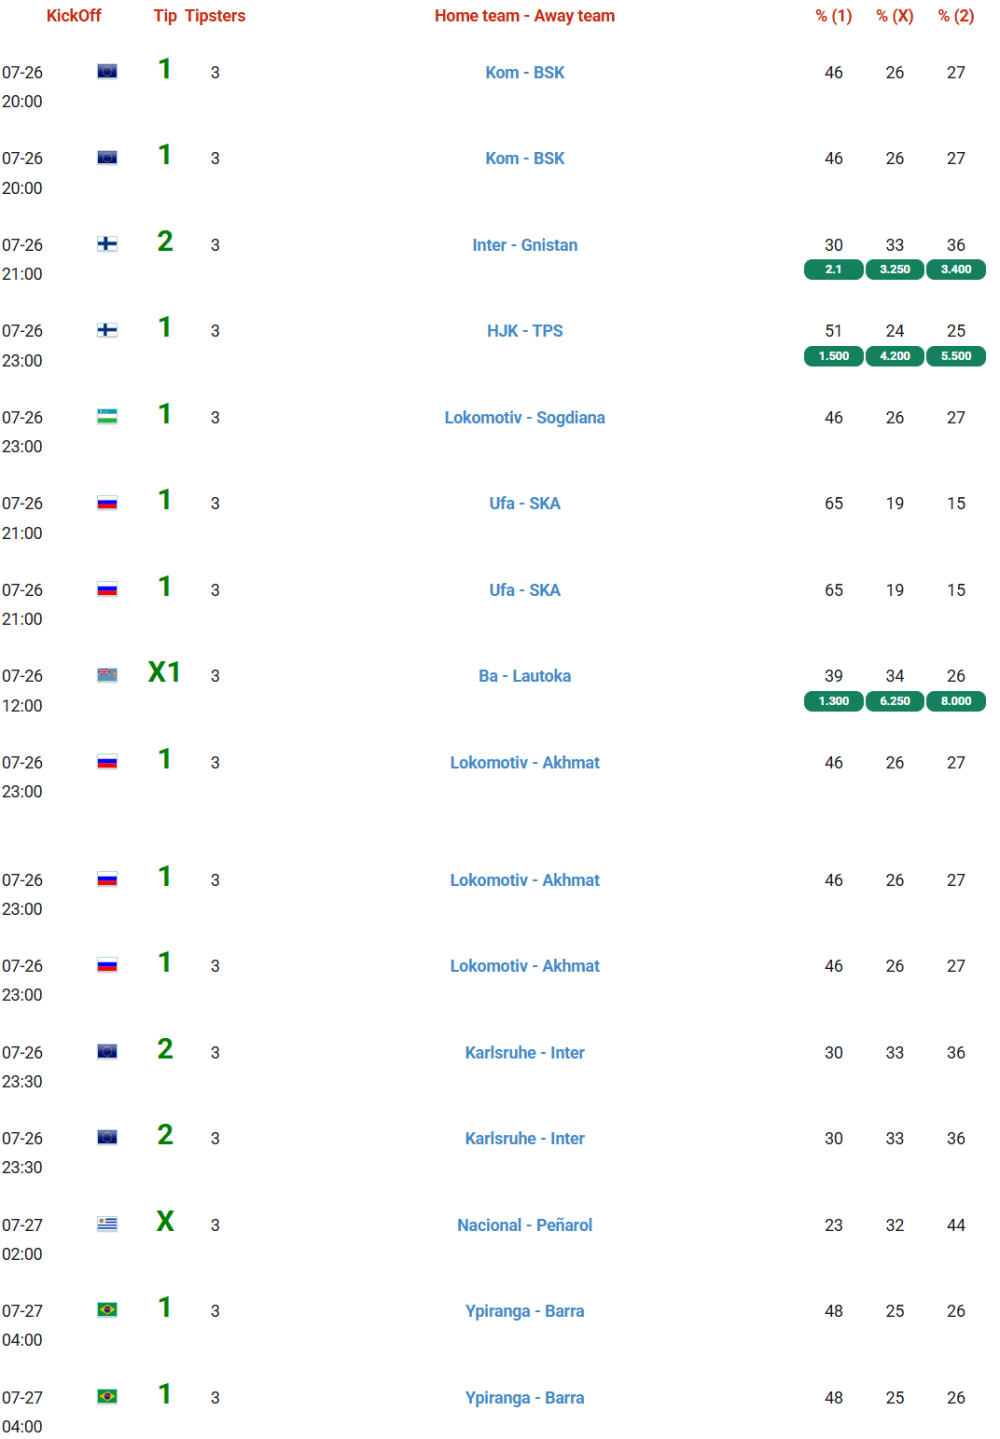The width and height of the screenshot is (1000, 1439).
Task: Open the Inter - Gnistan match link
Action: (525, 245)
